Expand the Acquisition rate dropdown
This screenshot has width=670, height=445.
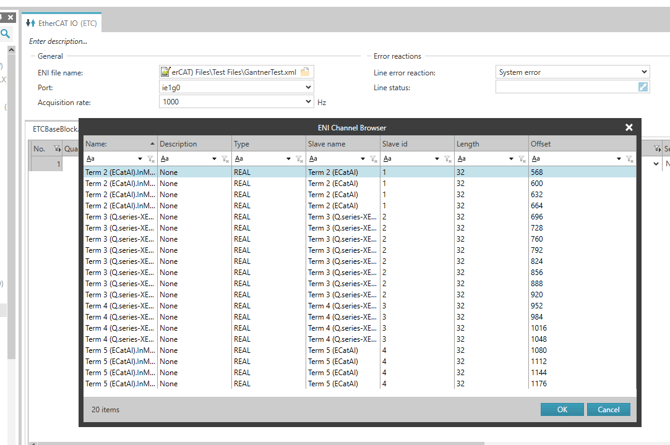tap(308, 102)
